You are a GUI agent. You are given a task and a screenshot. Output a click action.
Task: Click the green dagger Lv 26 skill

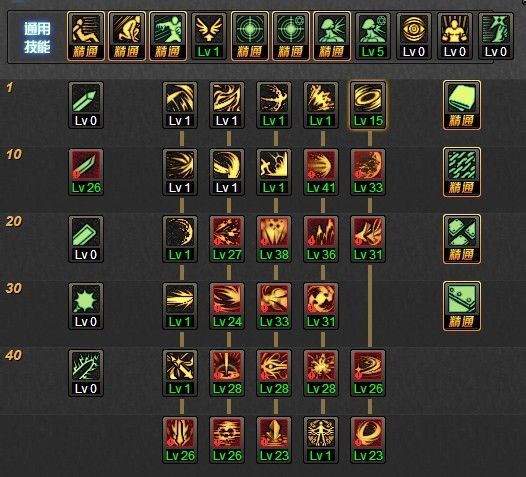pyautogui.click(x=86, y=172)
